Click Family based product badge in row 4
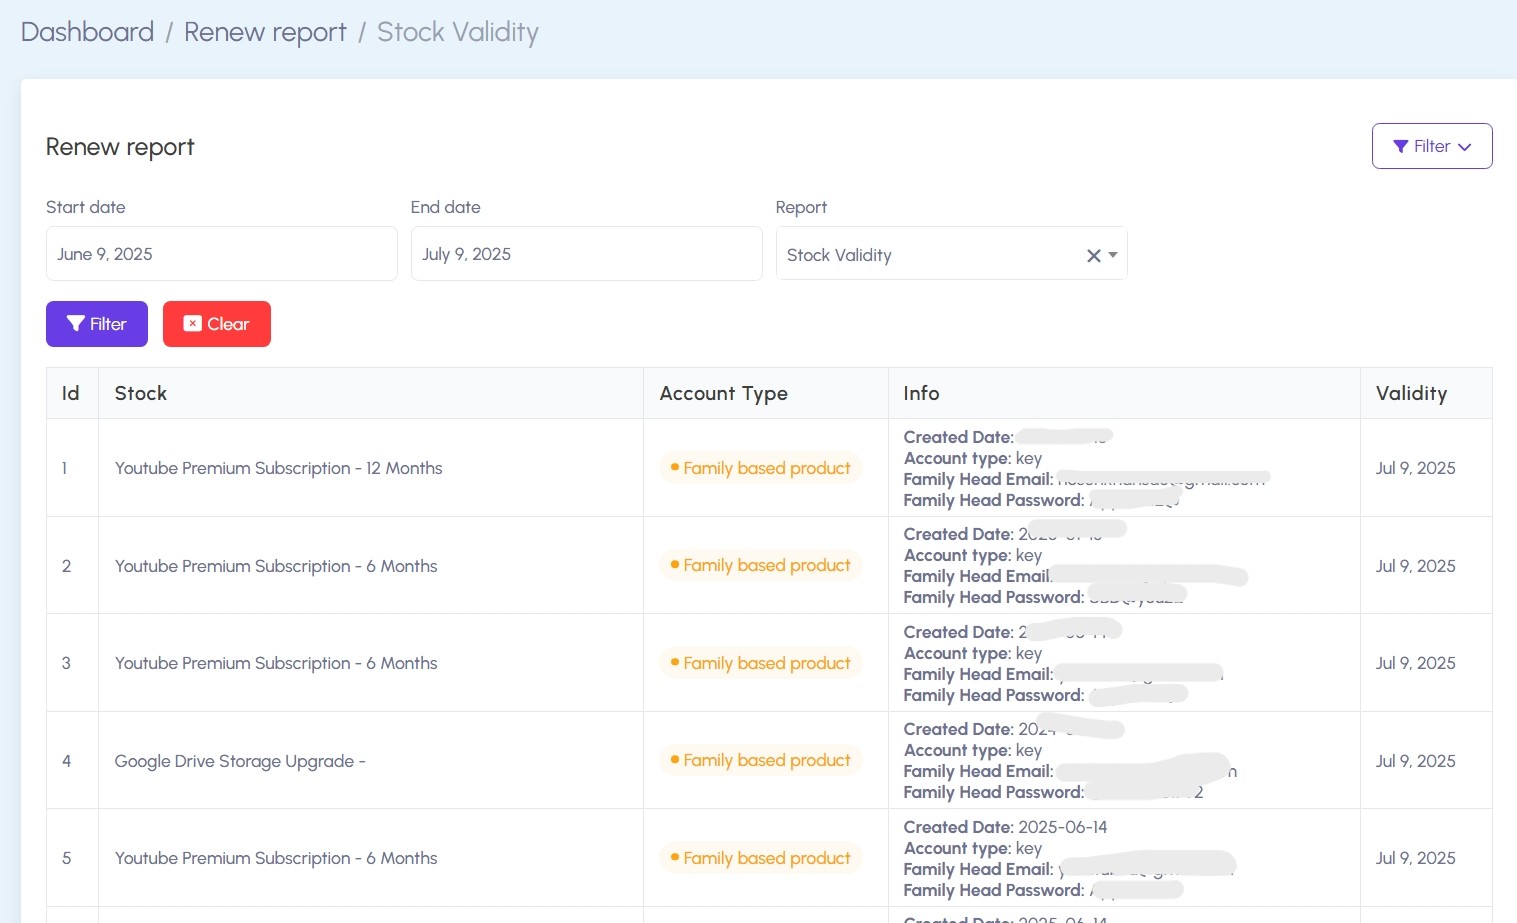 pyautogui.click(x=760, y=760)
